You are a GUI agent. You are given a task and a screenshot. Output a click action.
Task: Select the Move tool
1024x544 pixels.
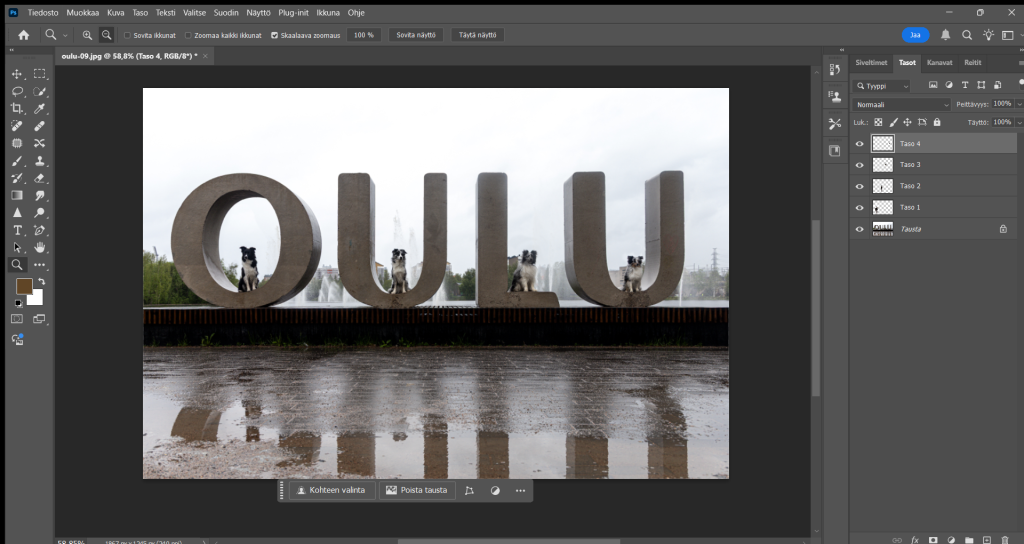click(x=17, y=74)
